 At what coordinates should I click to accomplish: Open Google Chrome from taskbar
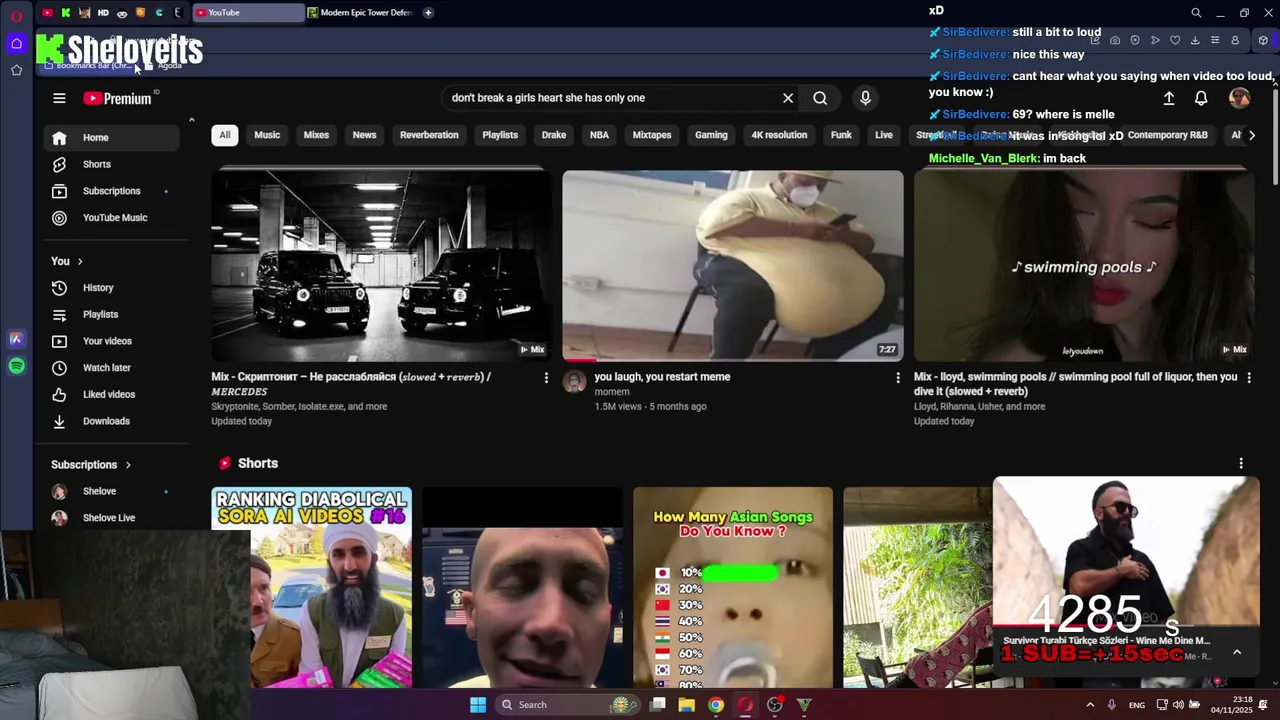[716, 705]
